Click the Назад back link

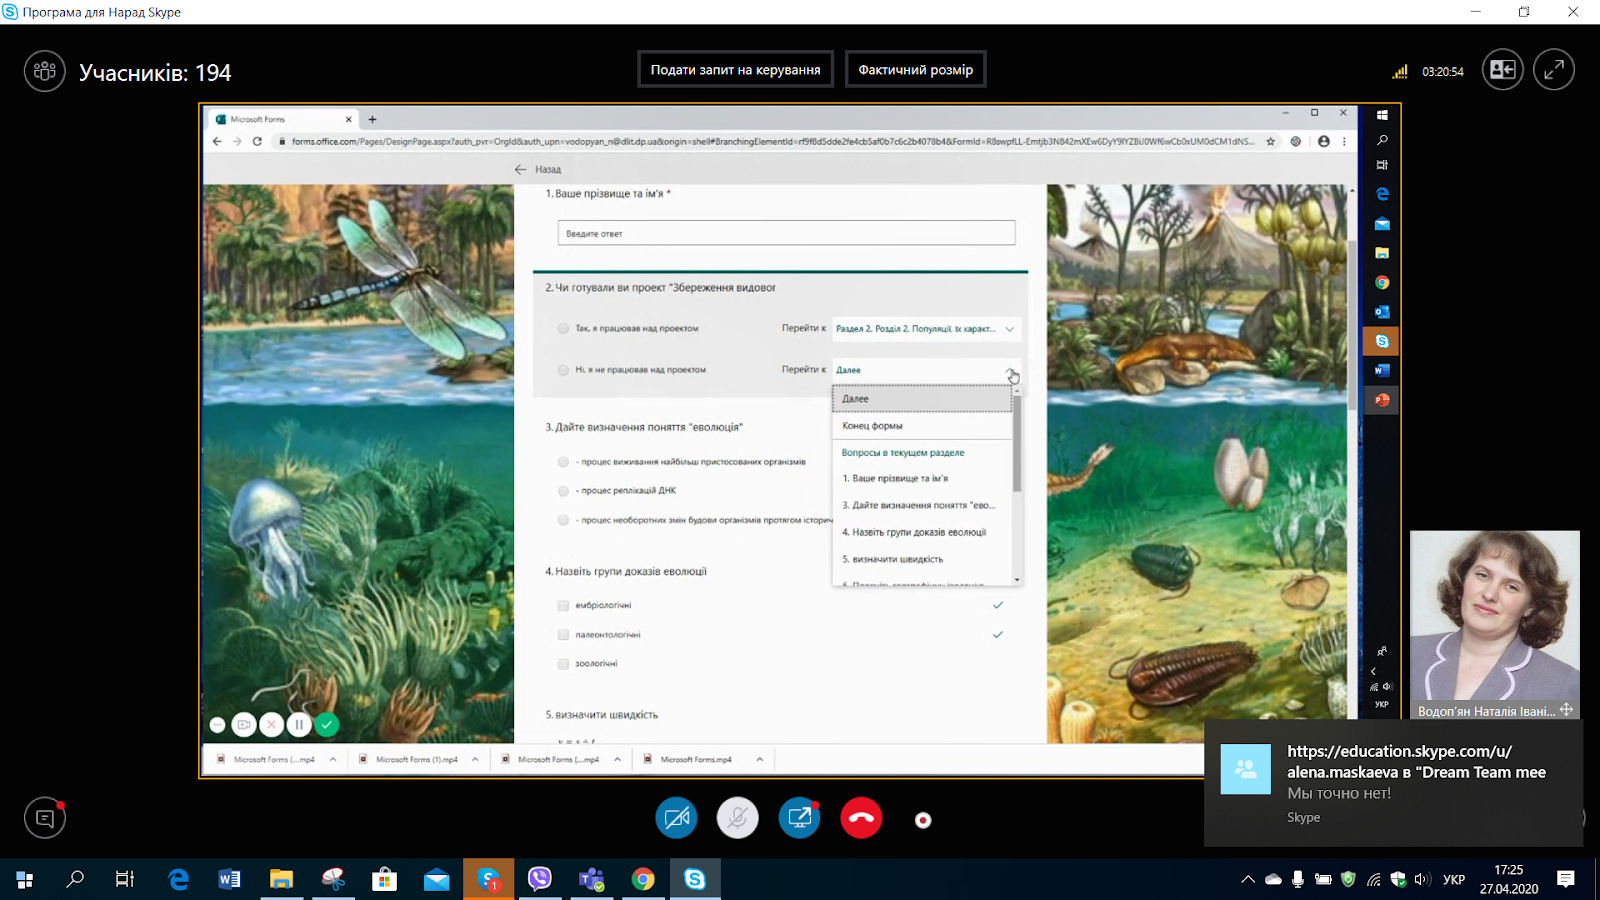538,169
